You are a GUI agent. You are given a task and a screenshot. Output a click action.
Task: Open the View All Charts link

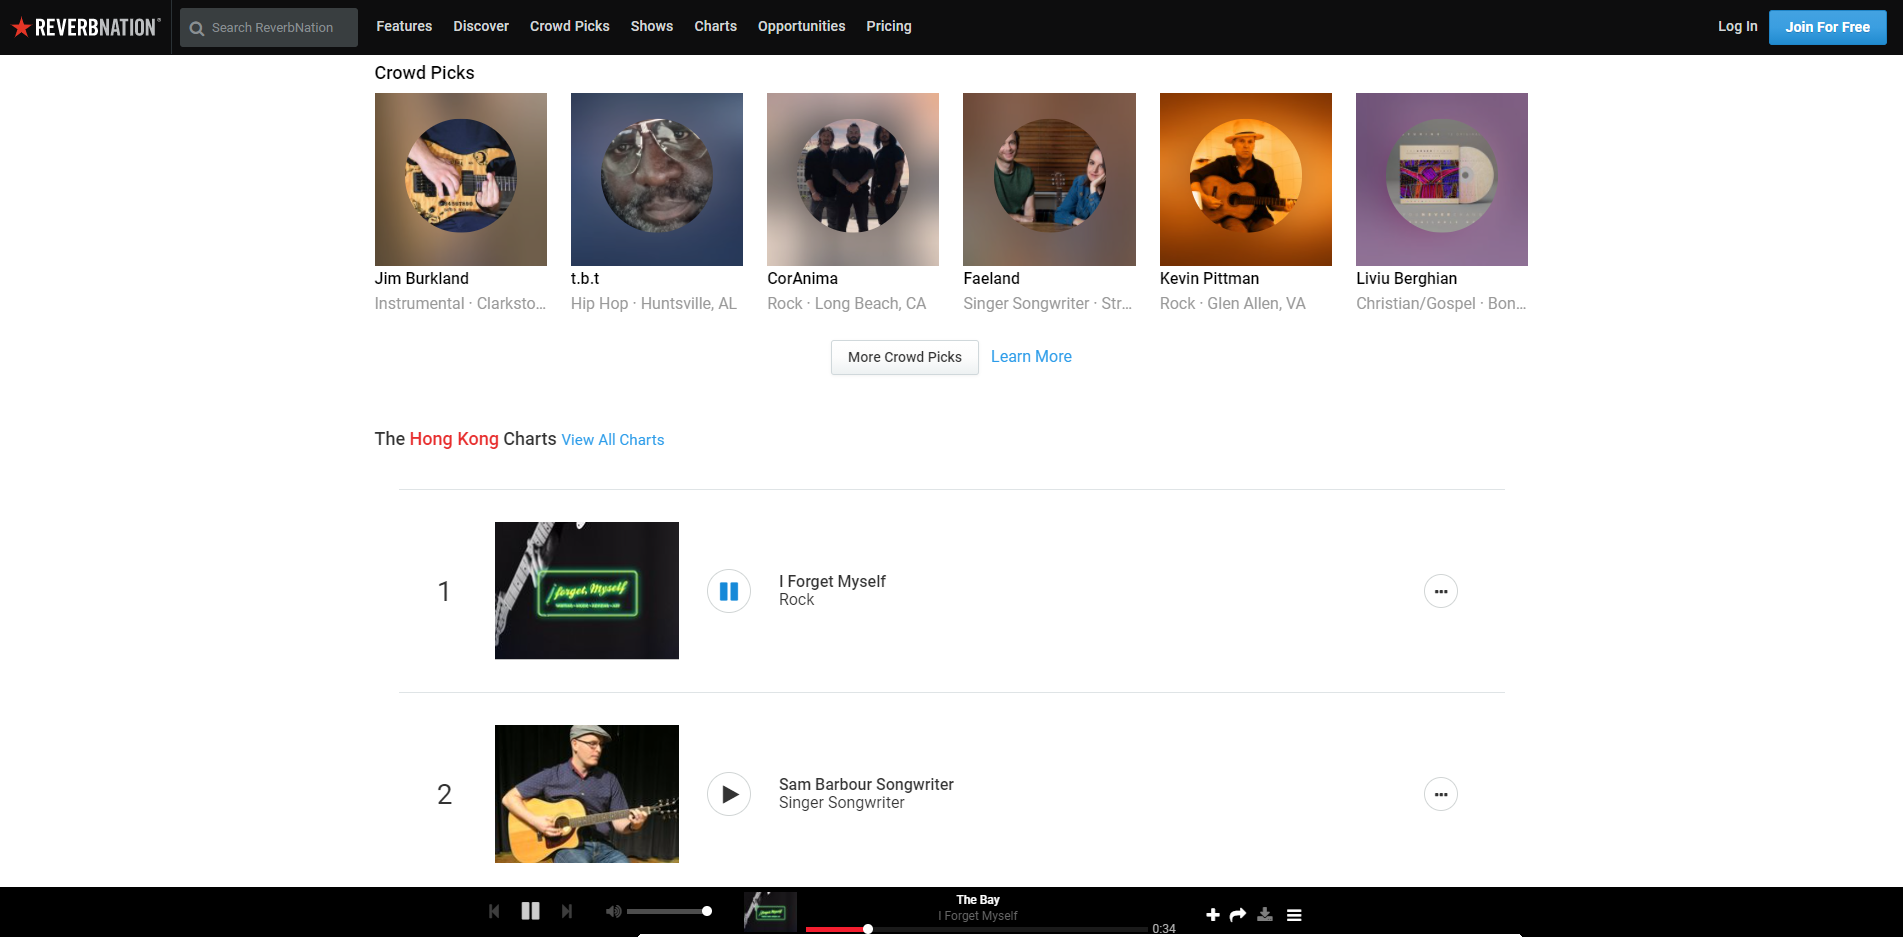tap(612, 440)
